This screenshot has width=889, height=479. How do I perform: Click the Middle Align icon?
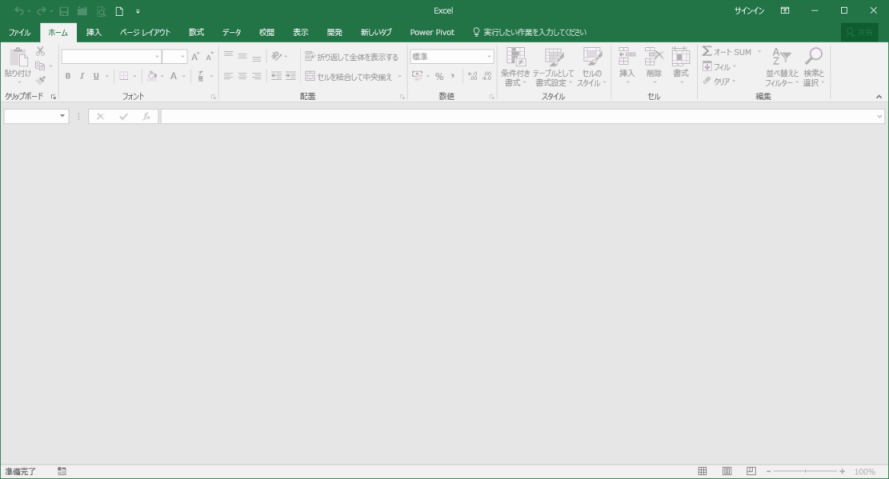(x=243, y=56)
